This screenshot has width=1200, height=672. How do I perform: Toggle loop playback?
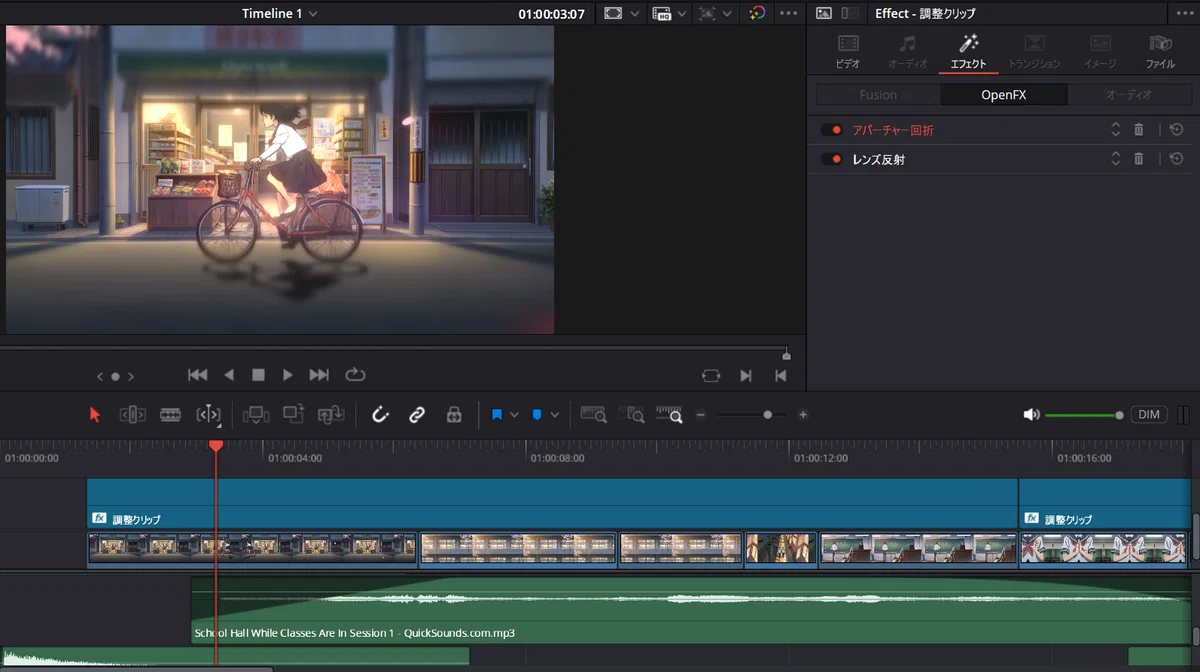pyautogui.click(x=355, y=375)
